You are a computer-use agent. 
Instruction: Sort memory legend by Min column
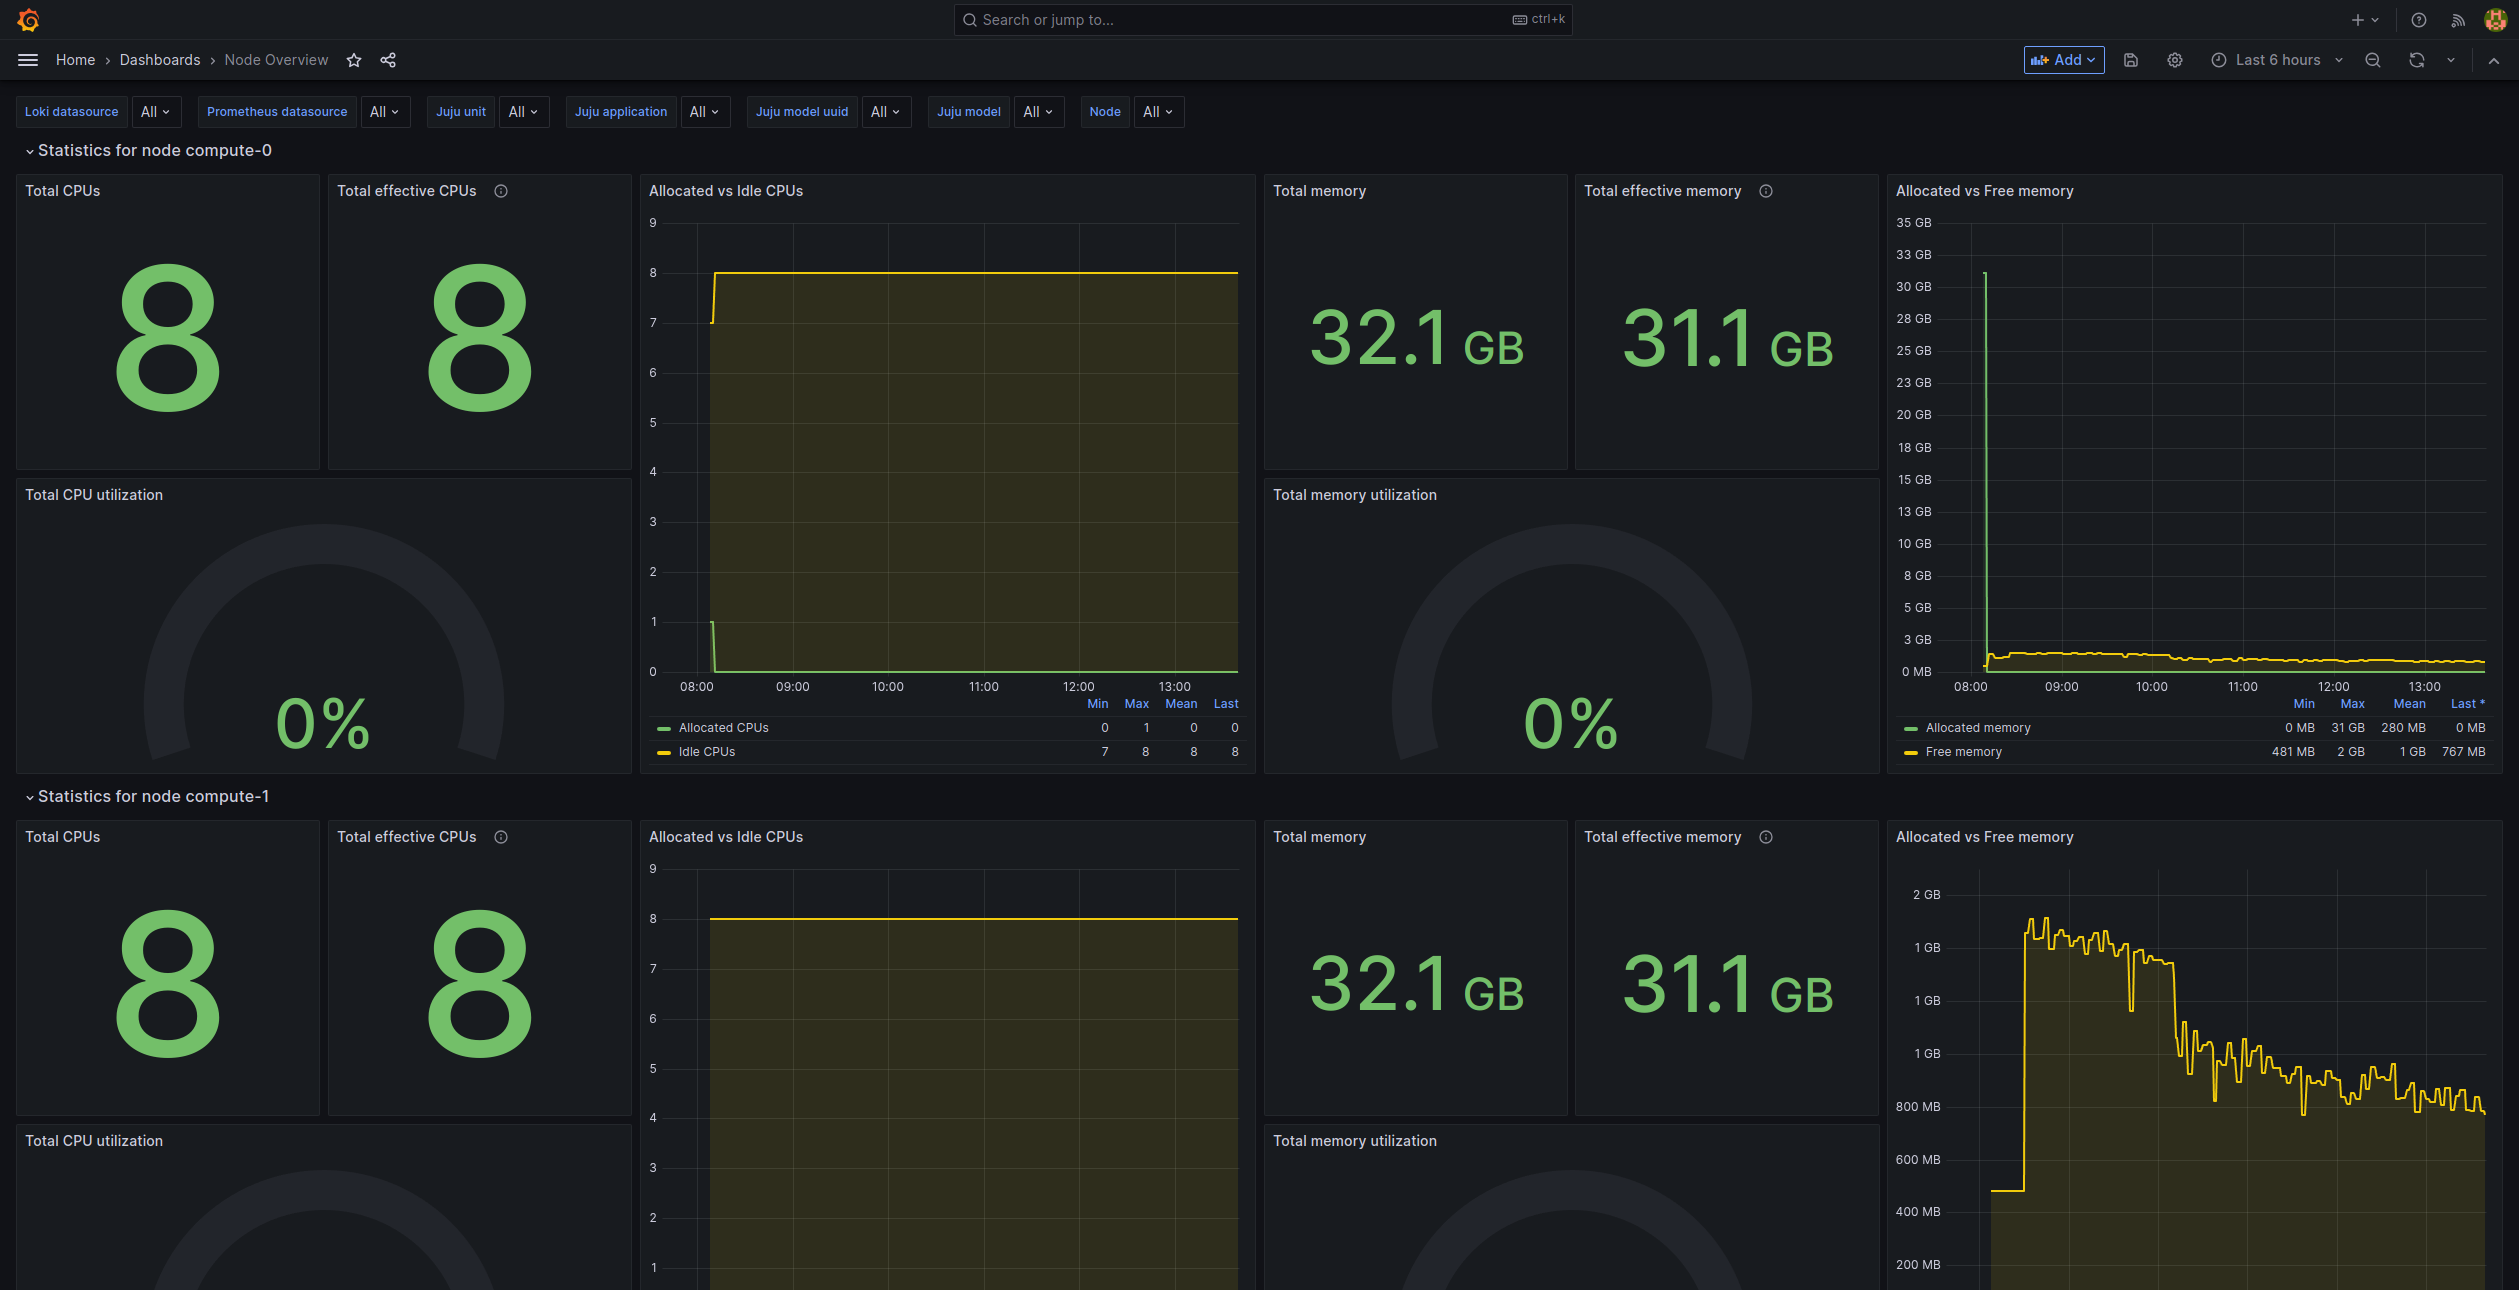click(x=2304, y=704)
